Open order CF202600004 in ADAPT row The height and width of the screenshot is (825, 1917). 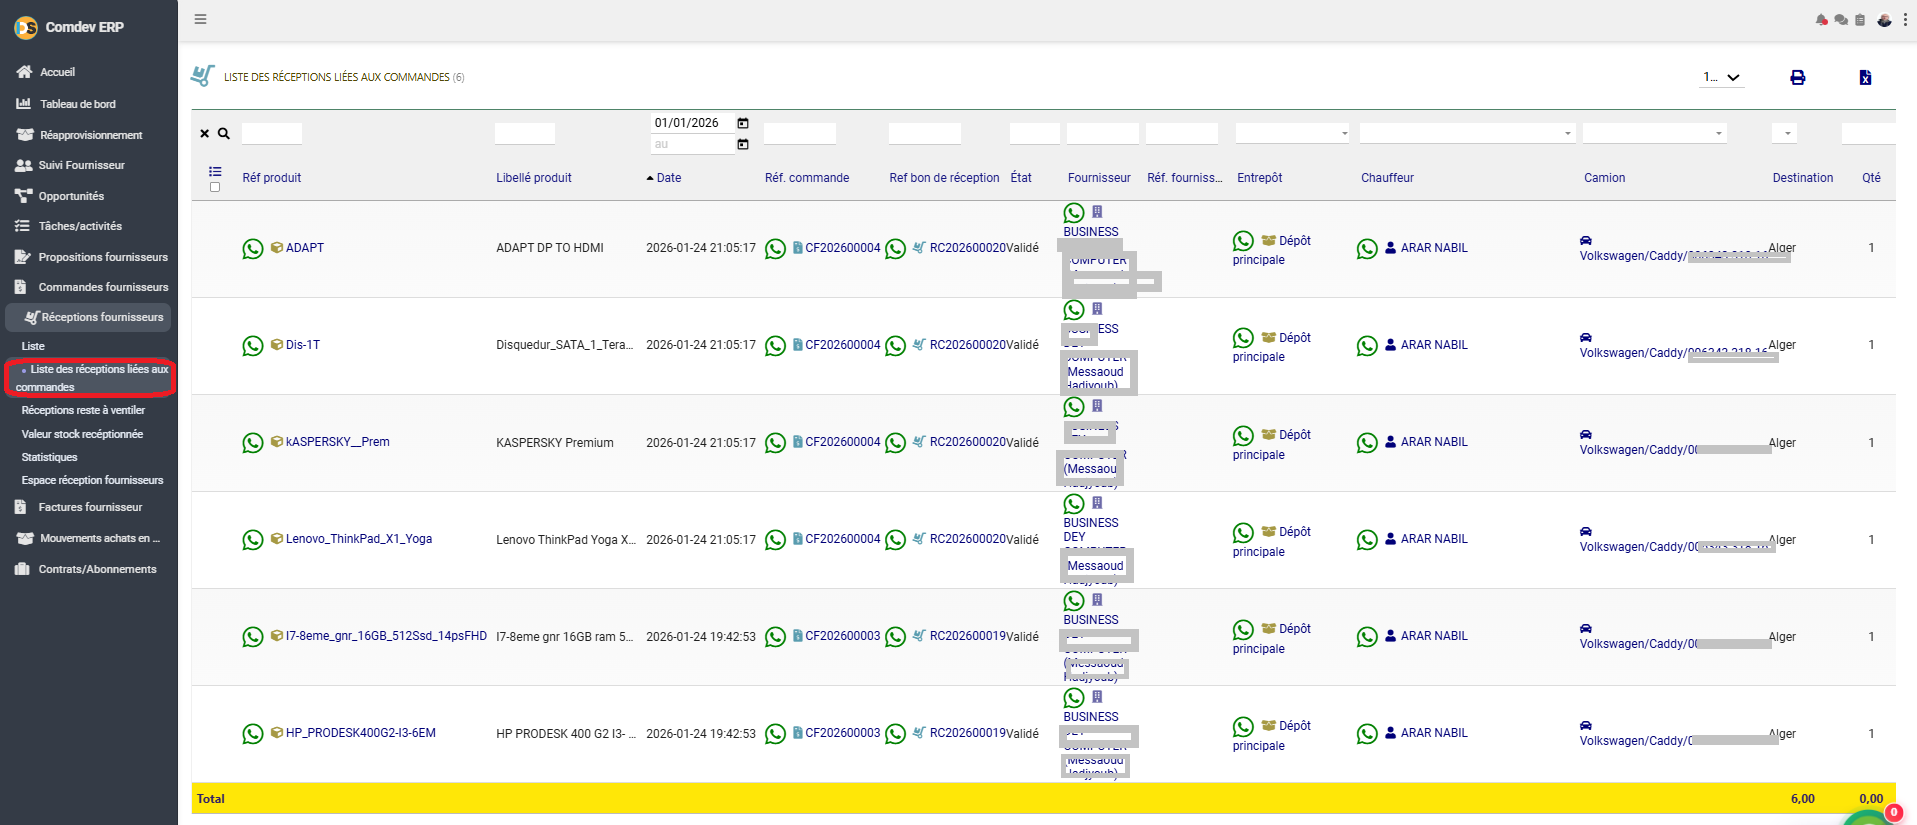[843, 248]
